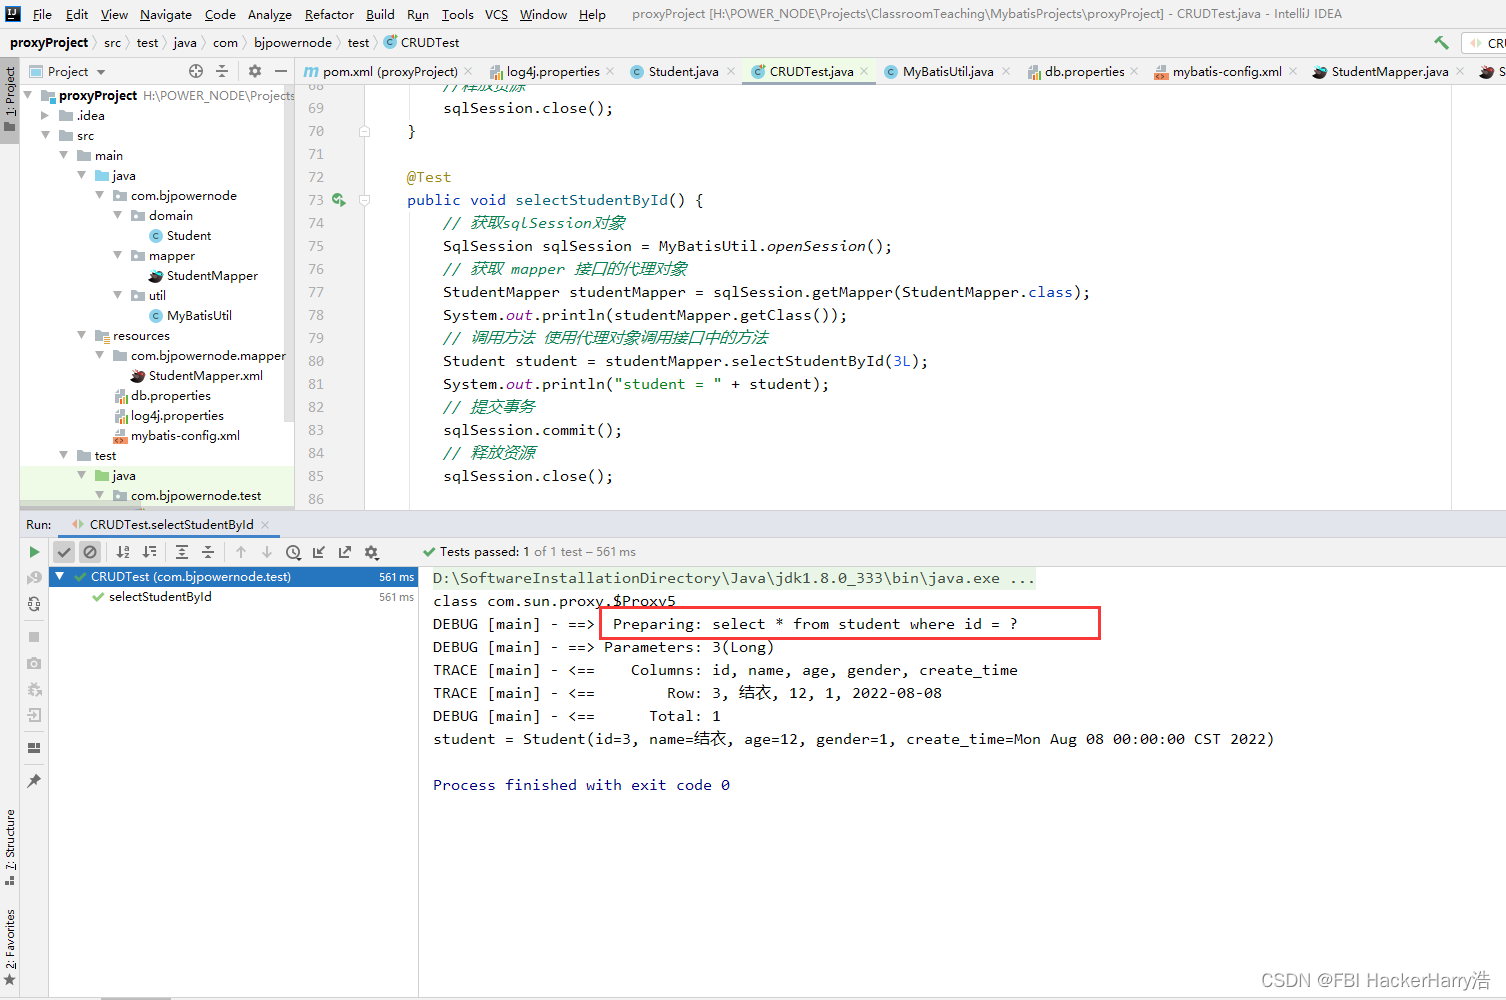
Task: Expand all test results
Action: point(182,552)
